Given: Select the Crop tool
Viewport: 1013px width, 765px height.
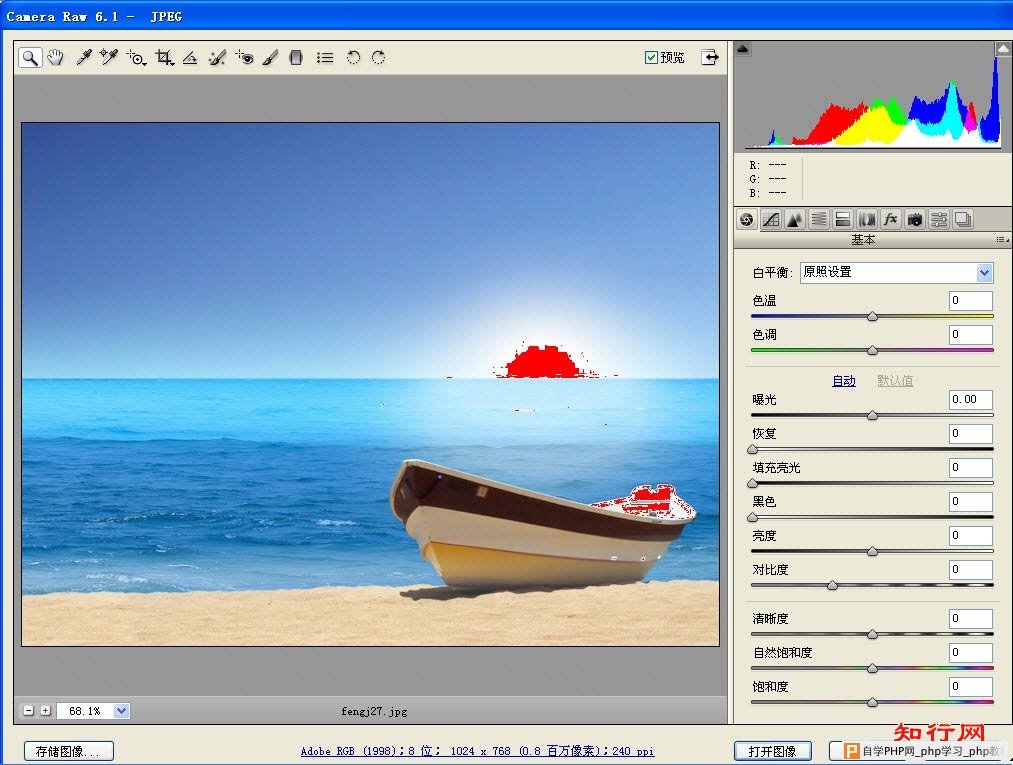Looking at the screenshot, I should (164, 58).
